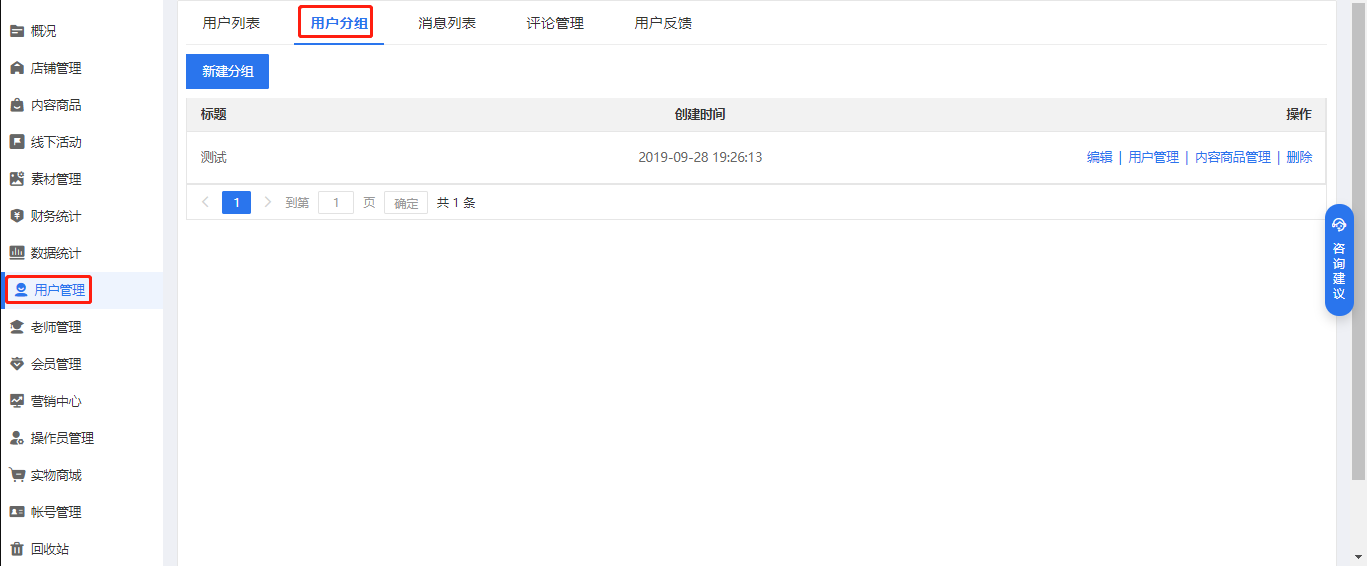Switch to the 用户列表 tab
This screenshot has width=1367, height=566.
coord(231,23)
